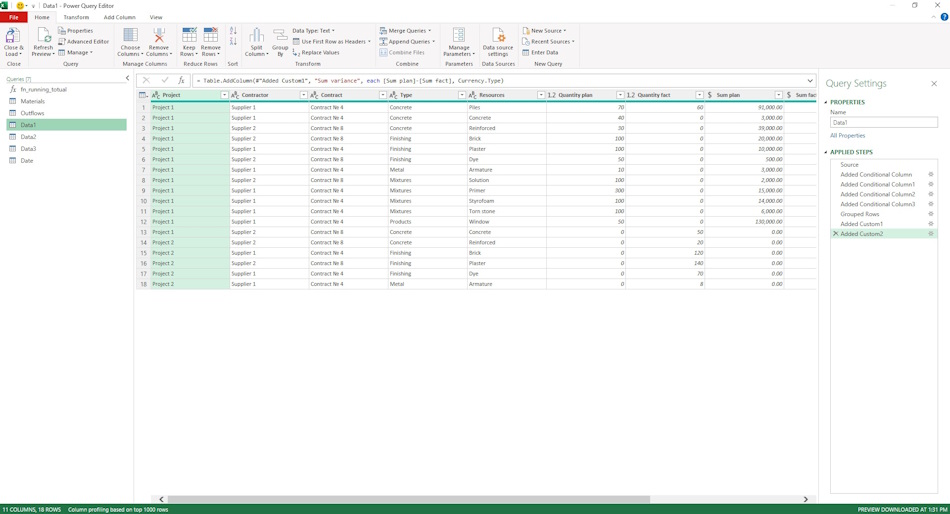Open the Merge Queries dropdown
The width and height of the screenshot is (950, 514).
(x=405, y=31)
